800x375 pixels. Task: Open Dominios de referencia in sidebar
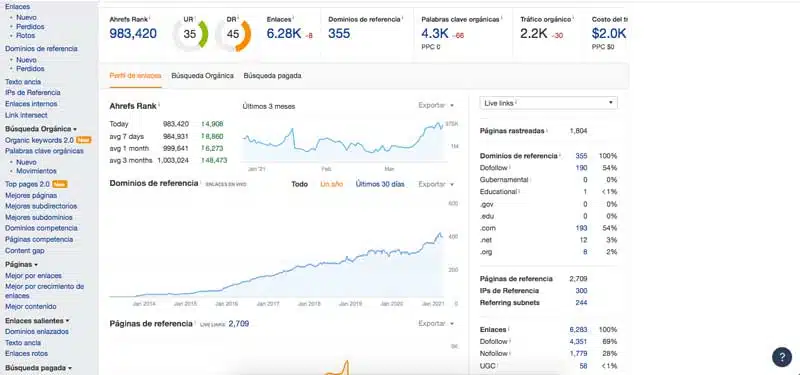coord(41,49)
